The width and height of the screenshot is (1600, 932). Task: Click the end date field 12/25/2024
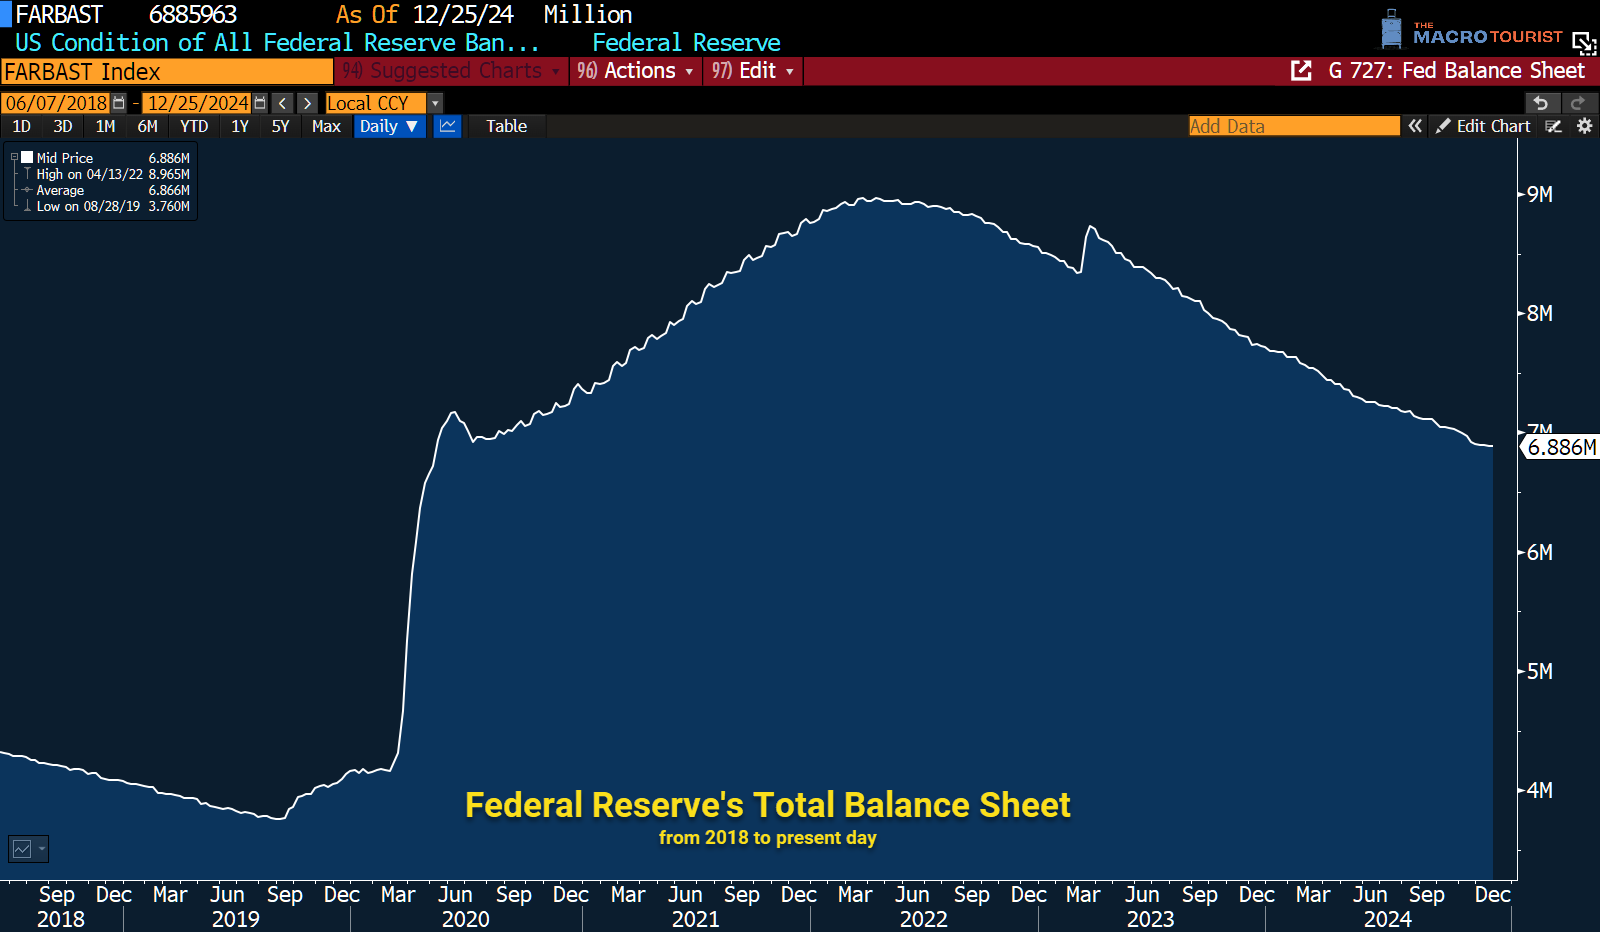198,103
